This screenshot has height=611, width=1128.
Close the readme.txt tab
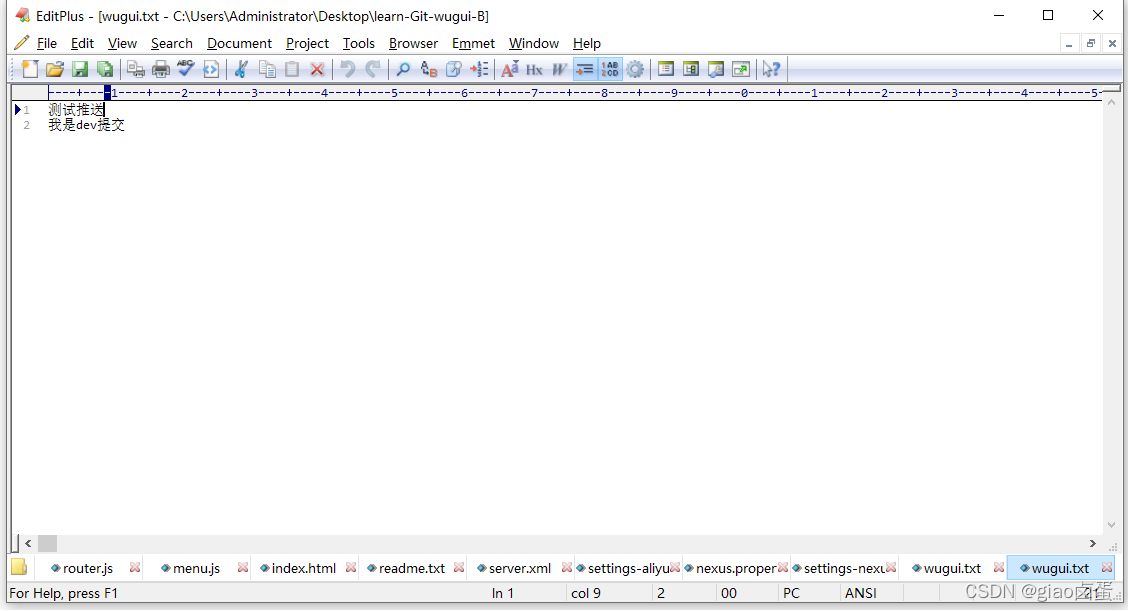coord(458,568)
